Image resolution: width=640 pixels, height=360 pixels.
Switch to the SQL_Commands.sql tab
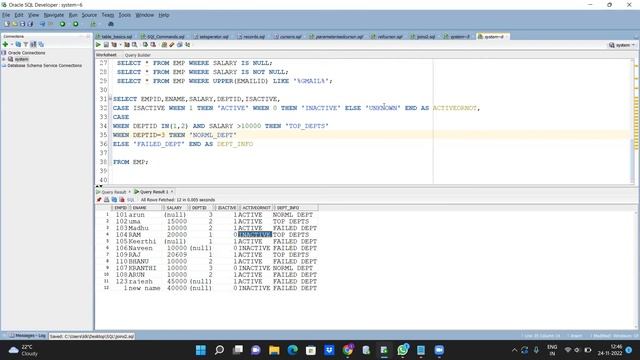coord(163,37)
